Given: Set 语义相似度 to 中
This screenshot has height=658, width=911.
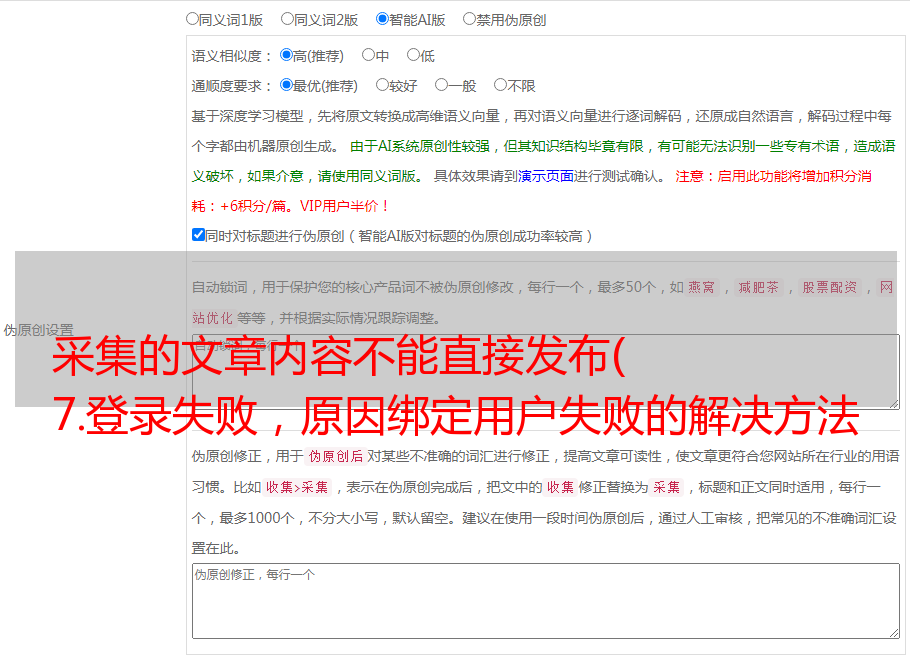Looking at the screenshot, I should click(368, 55).
